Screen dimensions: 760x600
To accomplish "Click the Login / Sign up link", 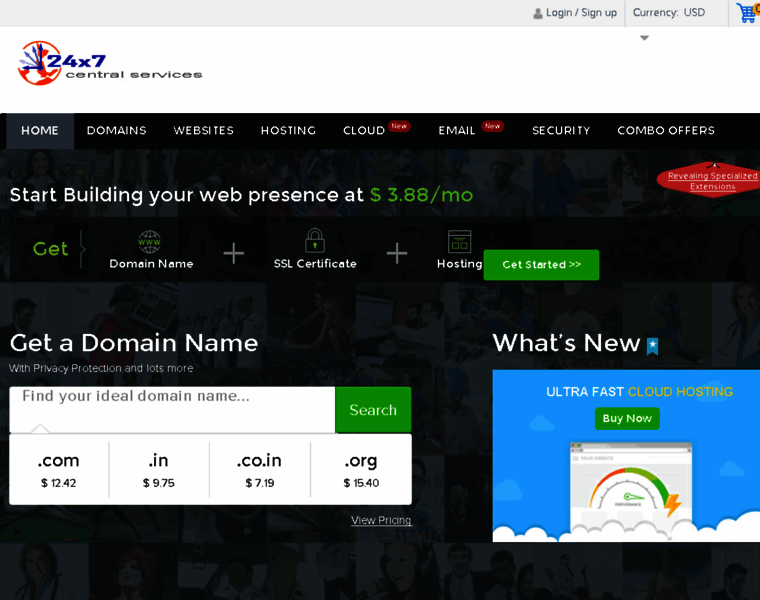I will pos(581,13).
